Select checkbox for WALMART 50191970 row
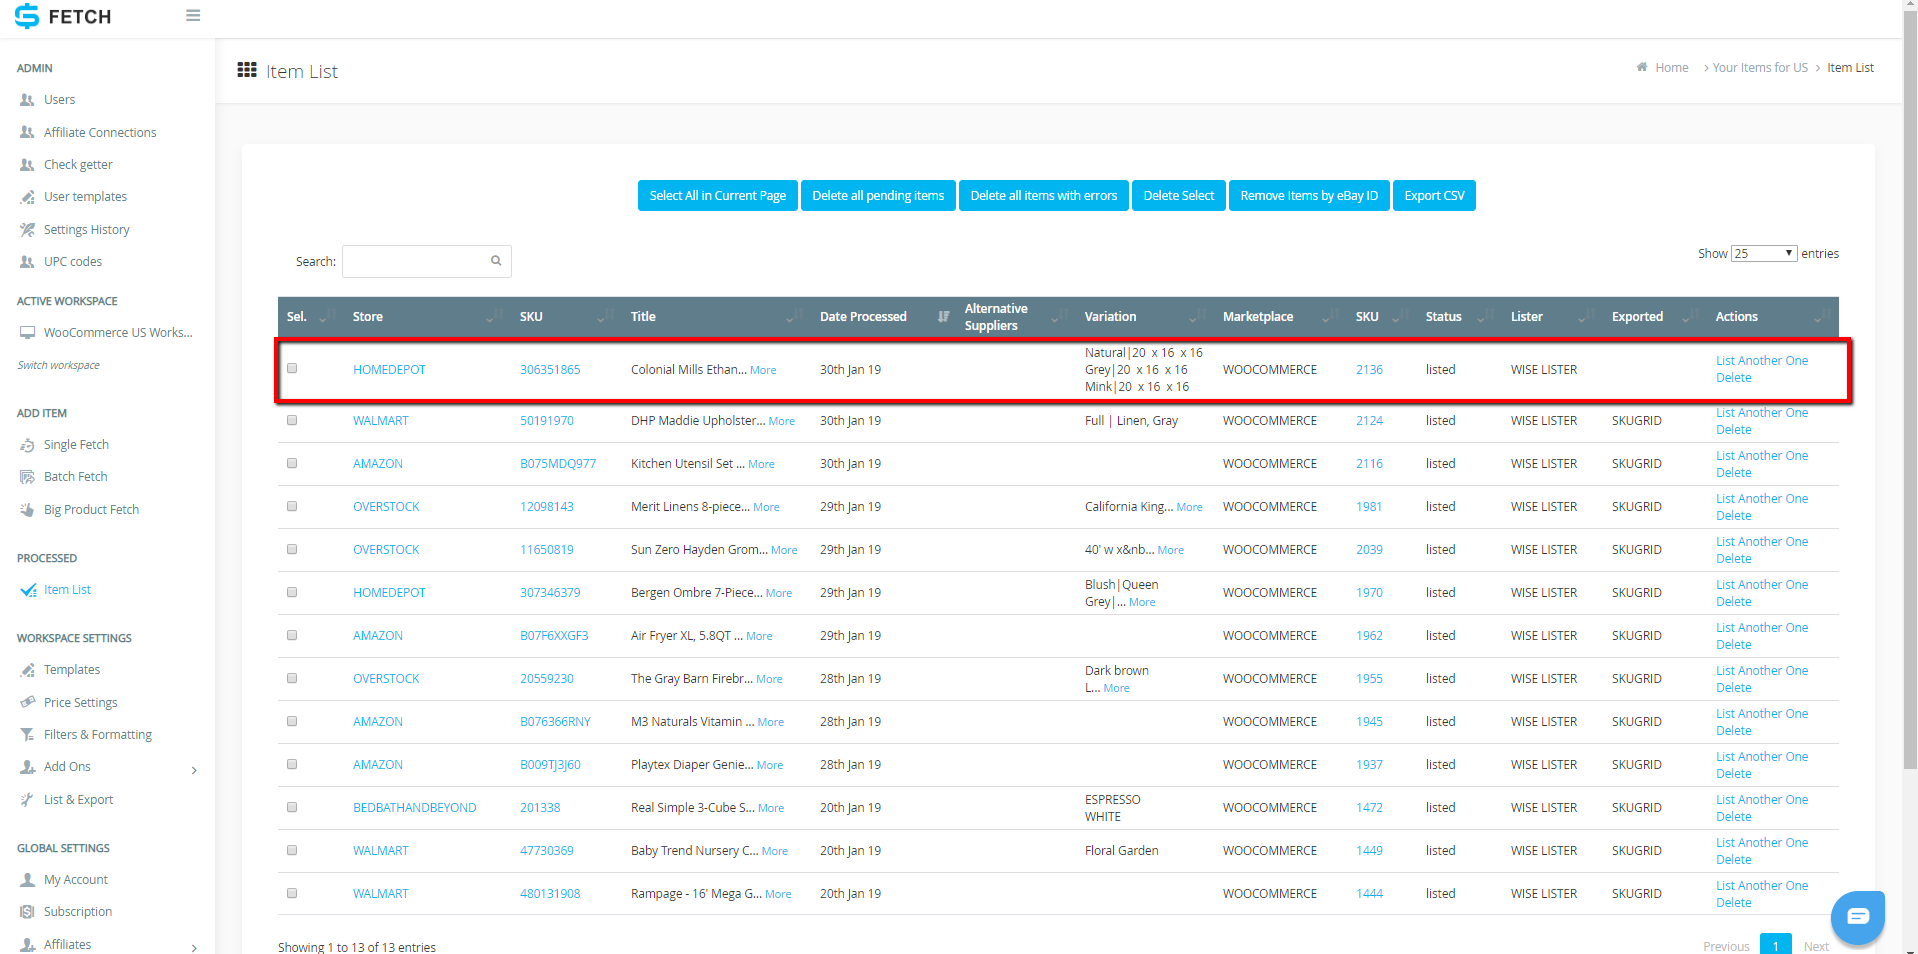Image resolution: width=1918 pixels, height=954 pixels. pos(292,420)
